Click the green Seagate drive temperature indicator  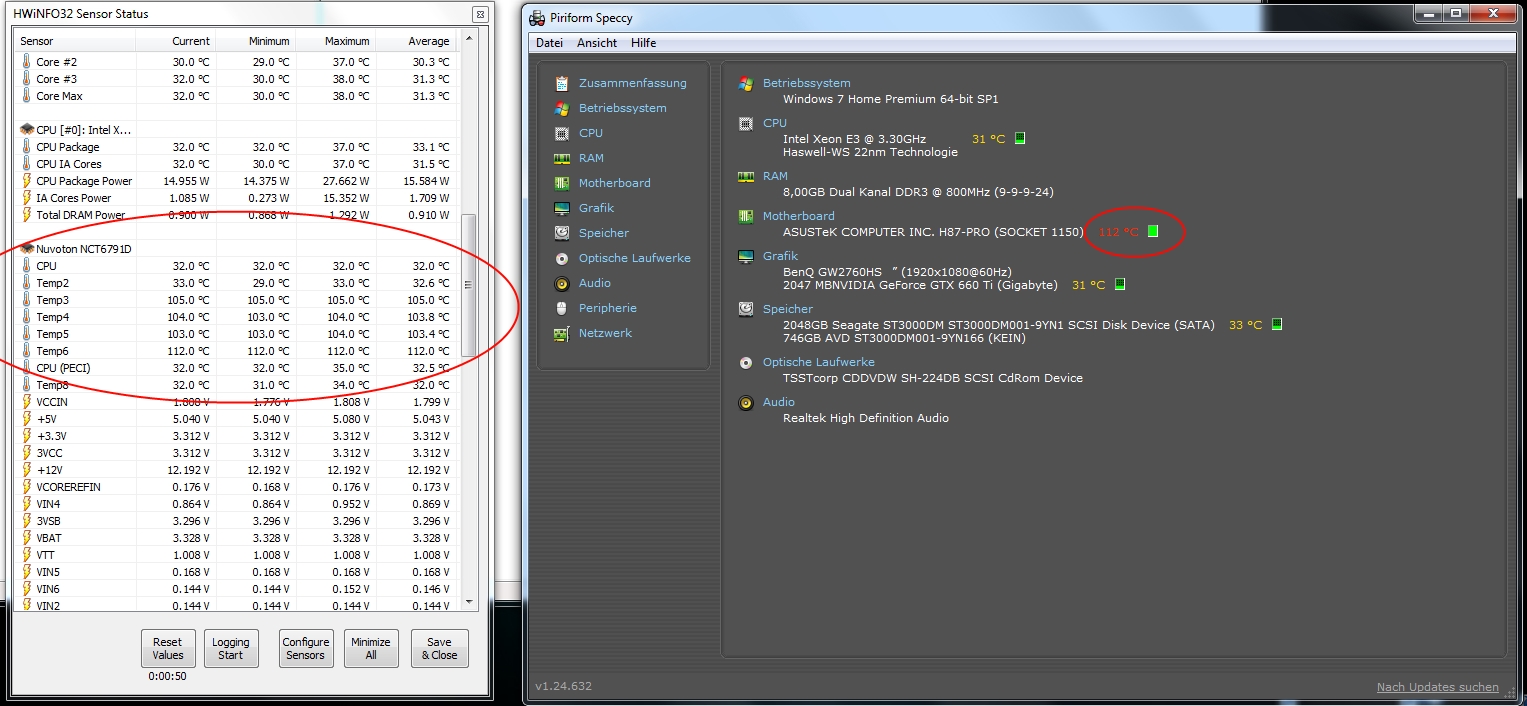[1277, 325]
